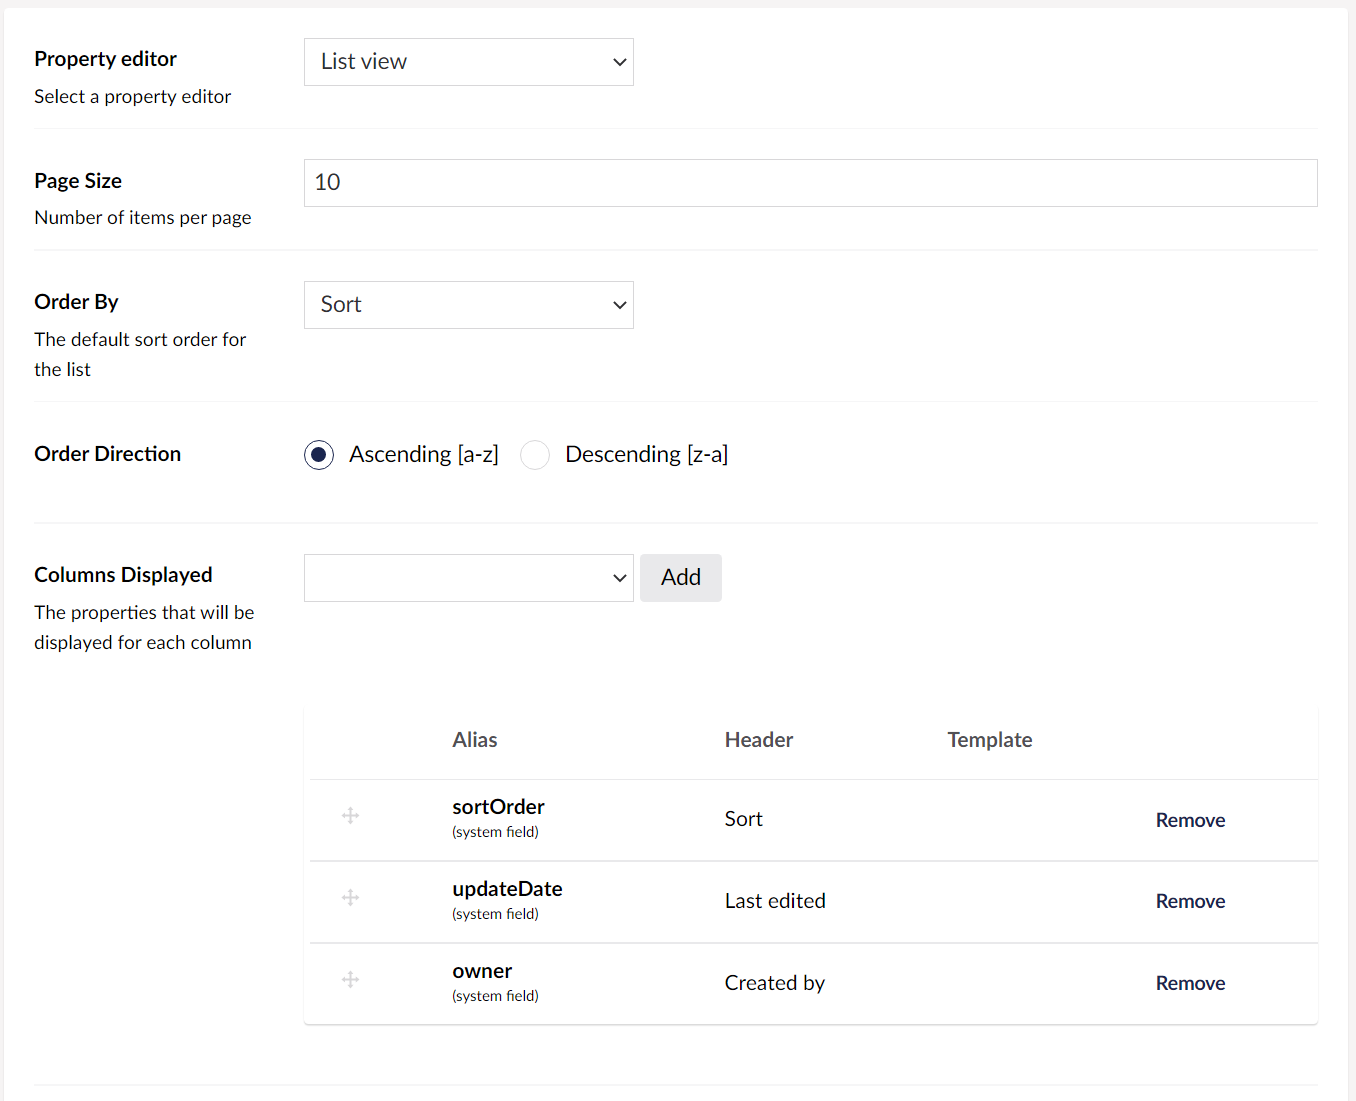Image resolution: width=1356 pixels, height=1101 pixels.
Task: Click the Last edited header field
Action: point(775,901)
